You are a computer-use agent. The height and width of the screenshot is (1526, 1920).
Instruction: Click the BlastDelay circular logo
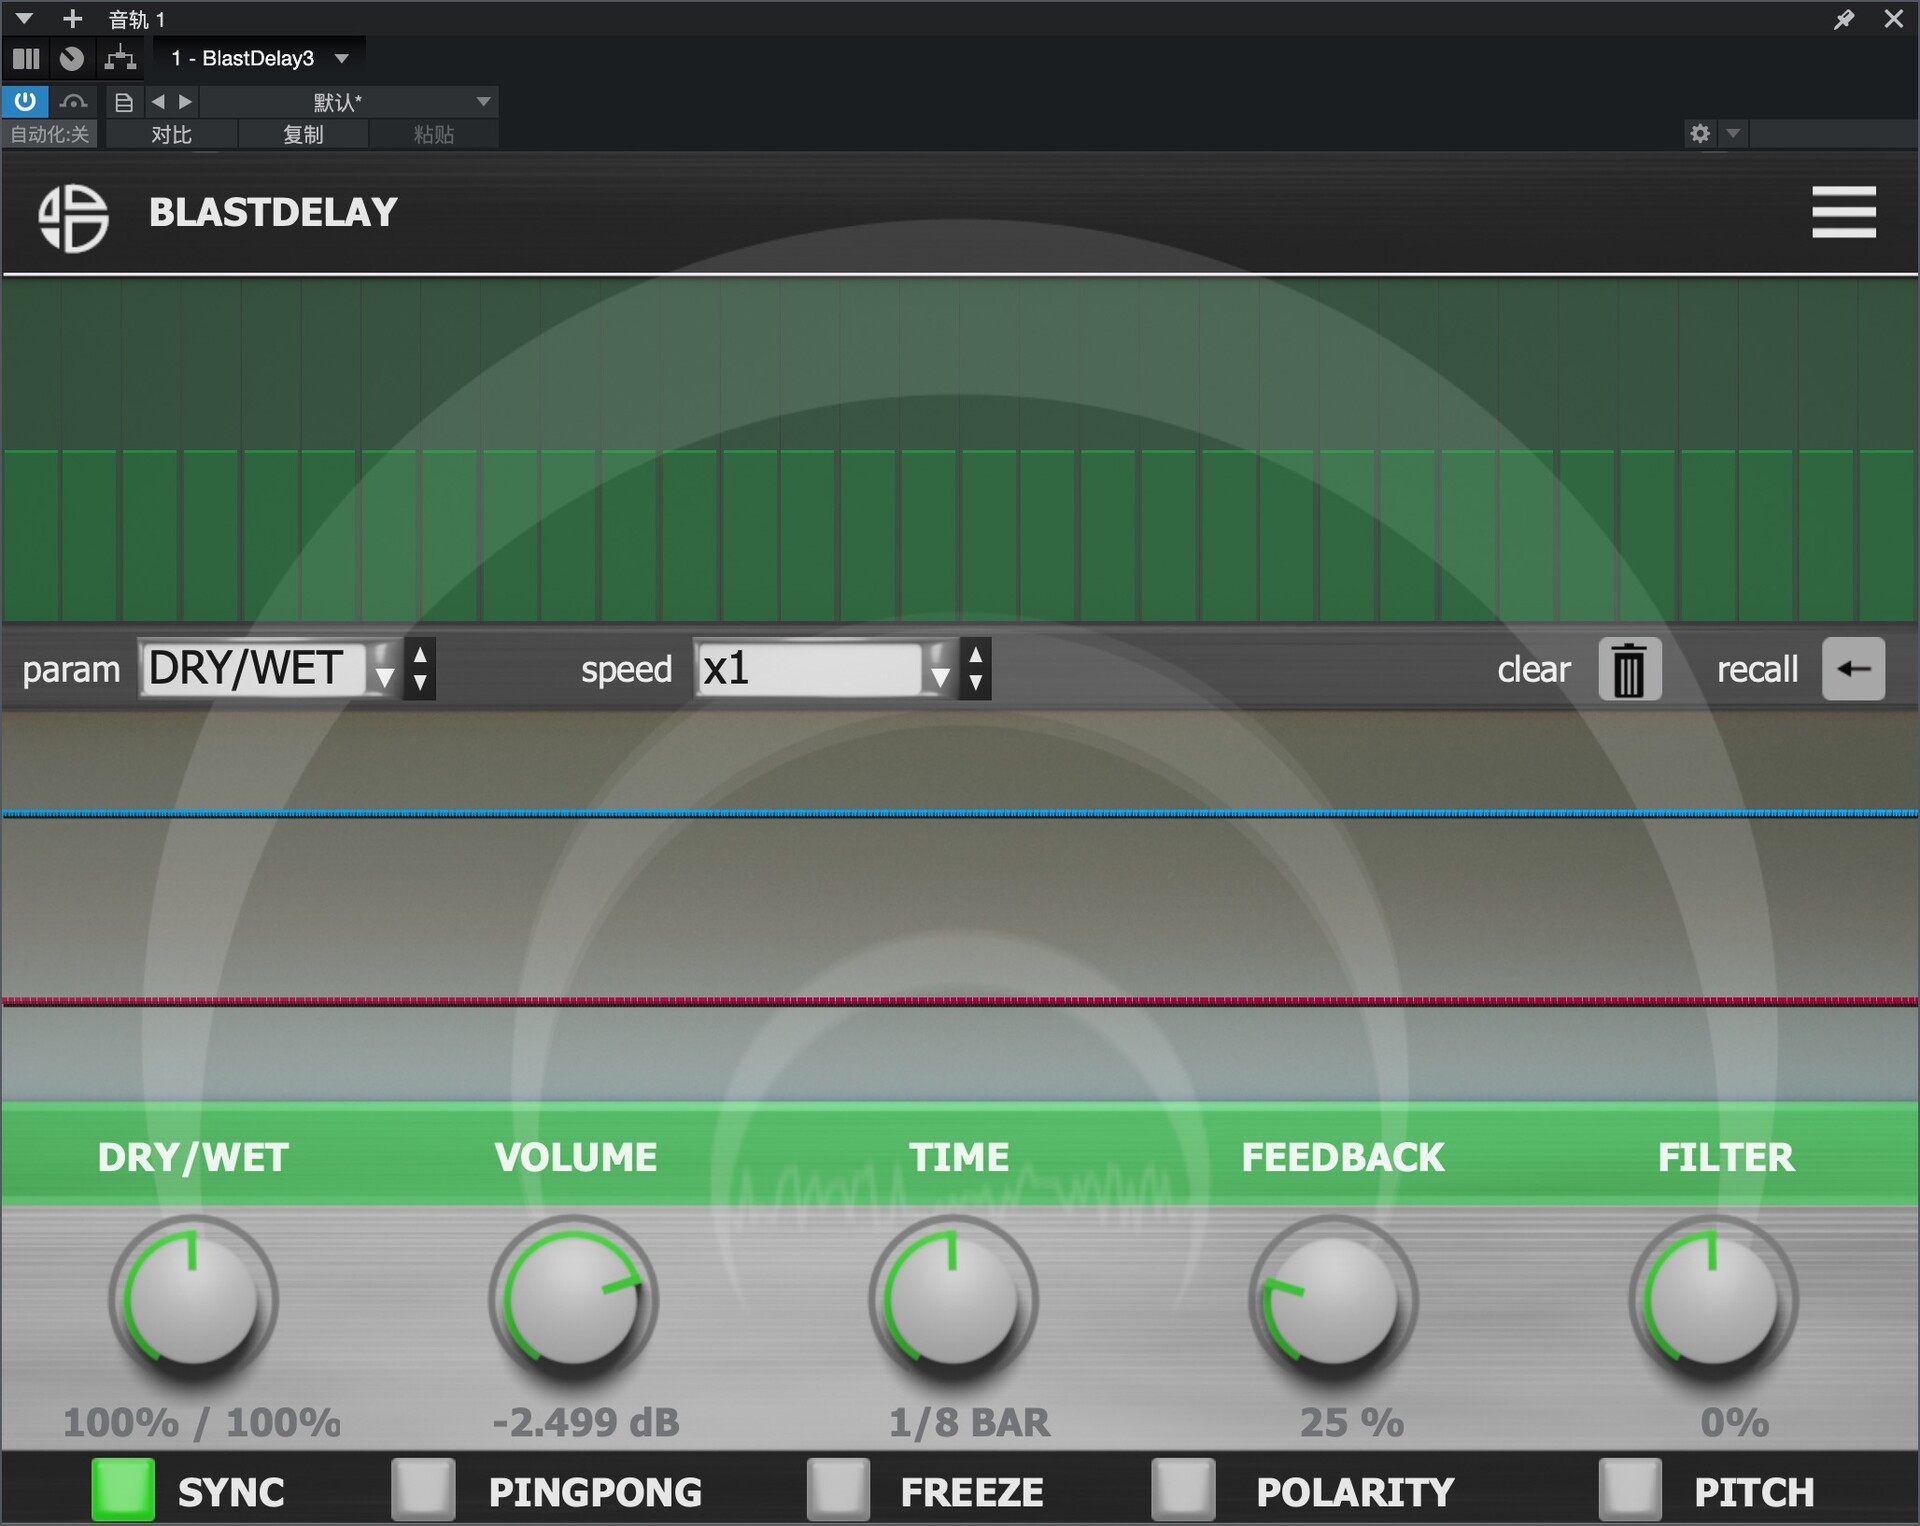point(73,217)
